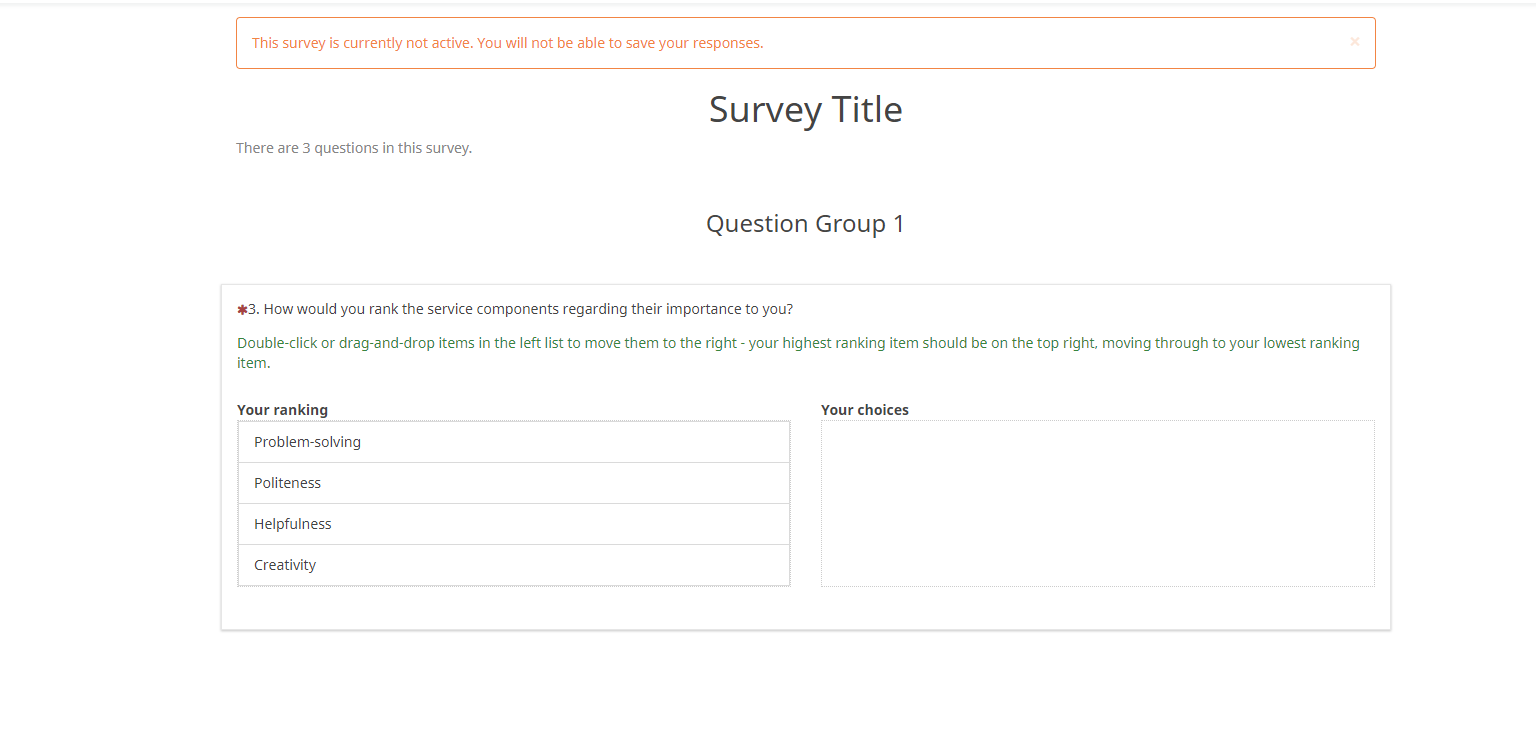Click the empty Your choices drop area
The height and width of the screenshot is (737, 1536).
[1097, 503]
